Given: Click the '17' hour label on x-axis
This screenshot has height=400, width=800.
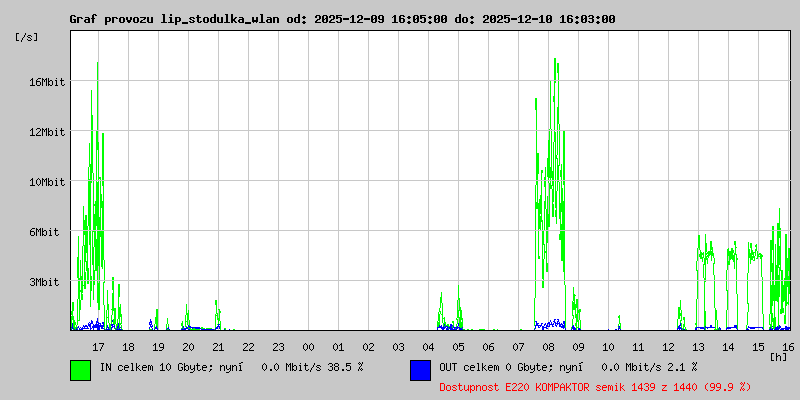Looking at the screenshot, I should pyautogui.click(x=98, y=347).
